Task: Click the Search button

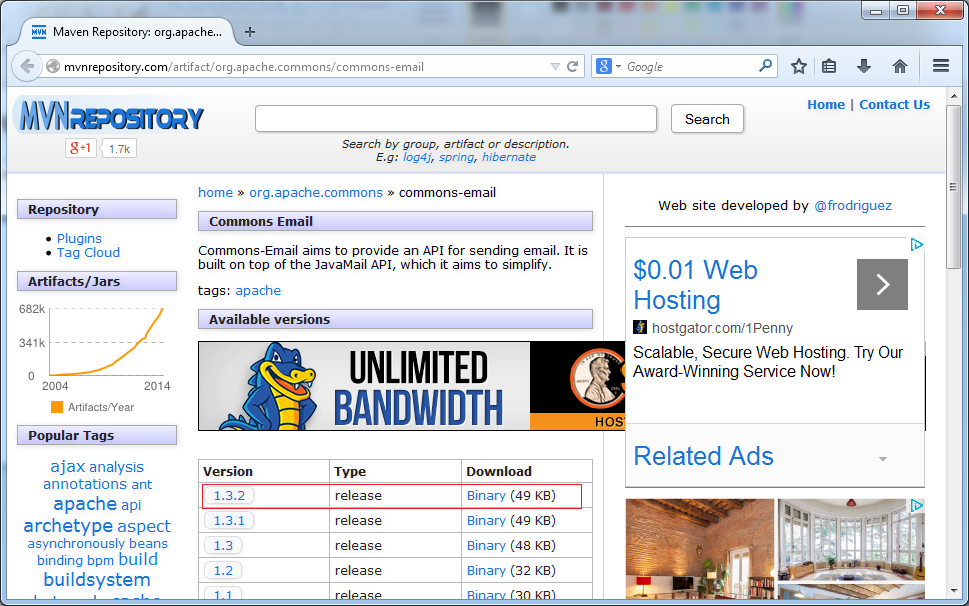Action: click(707, 119)
